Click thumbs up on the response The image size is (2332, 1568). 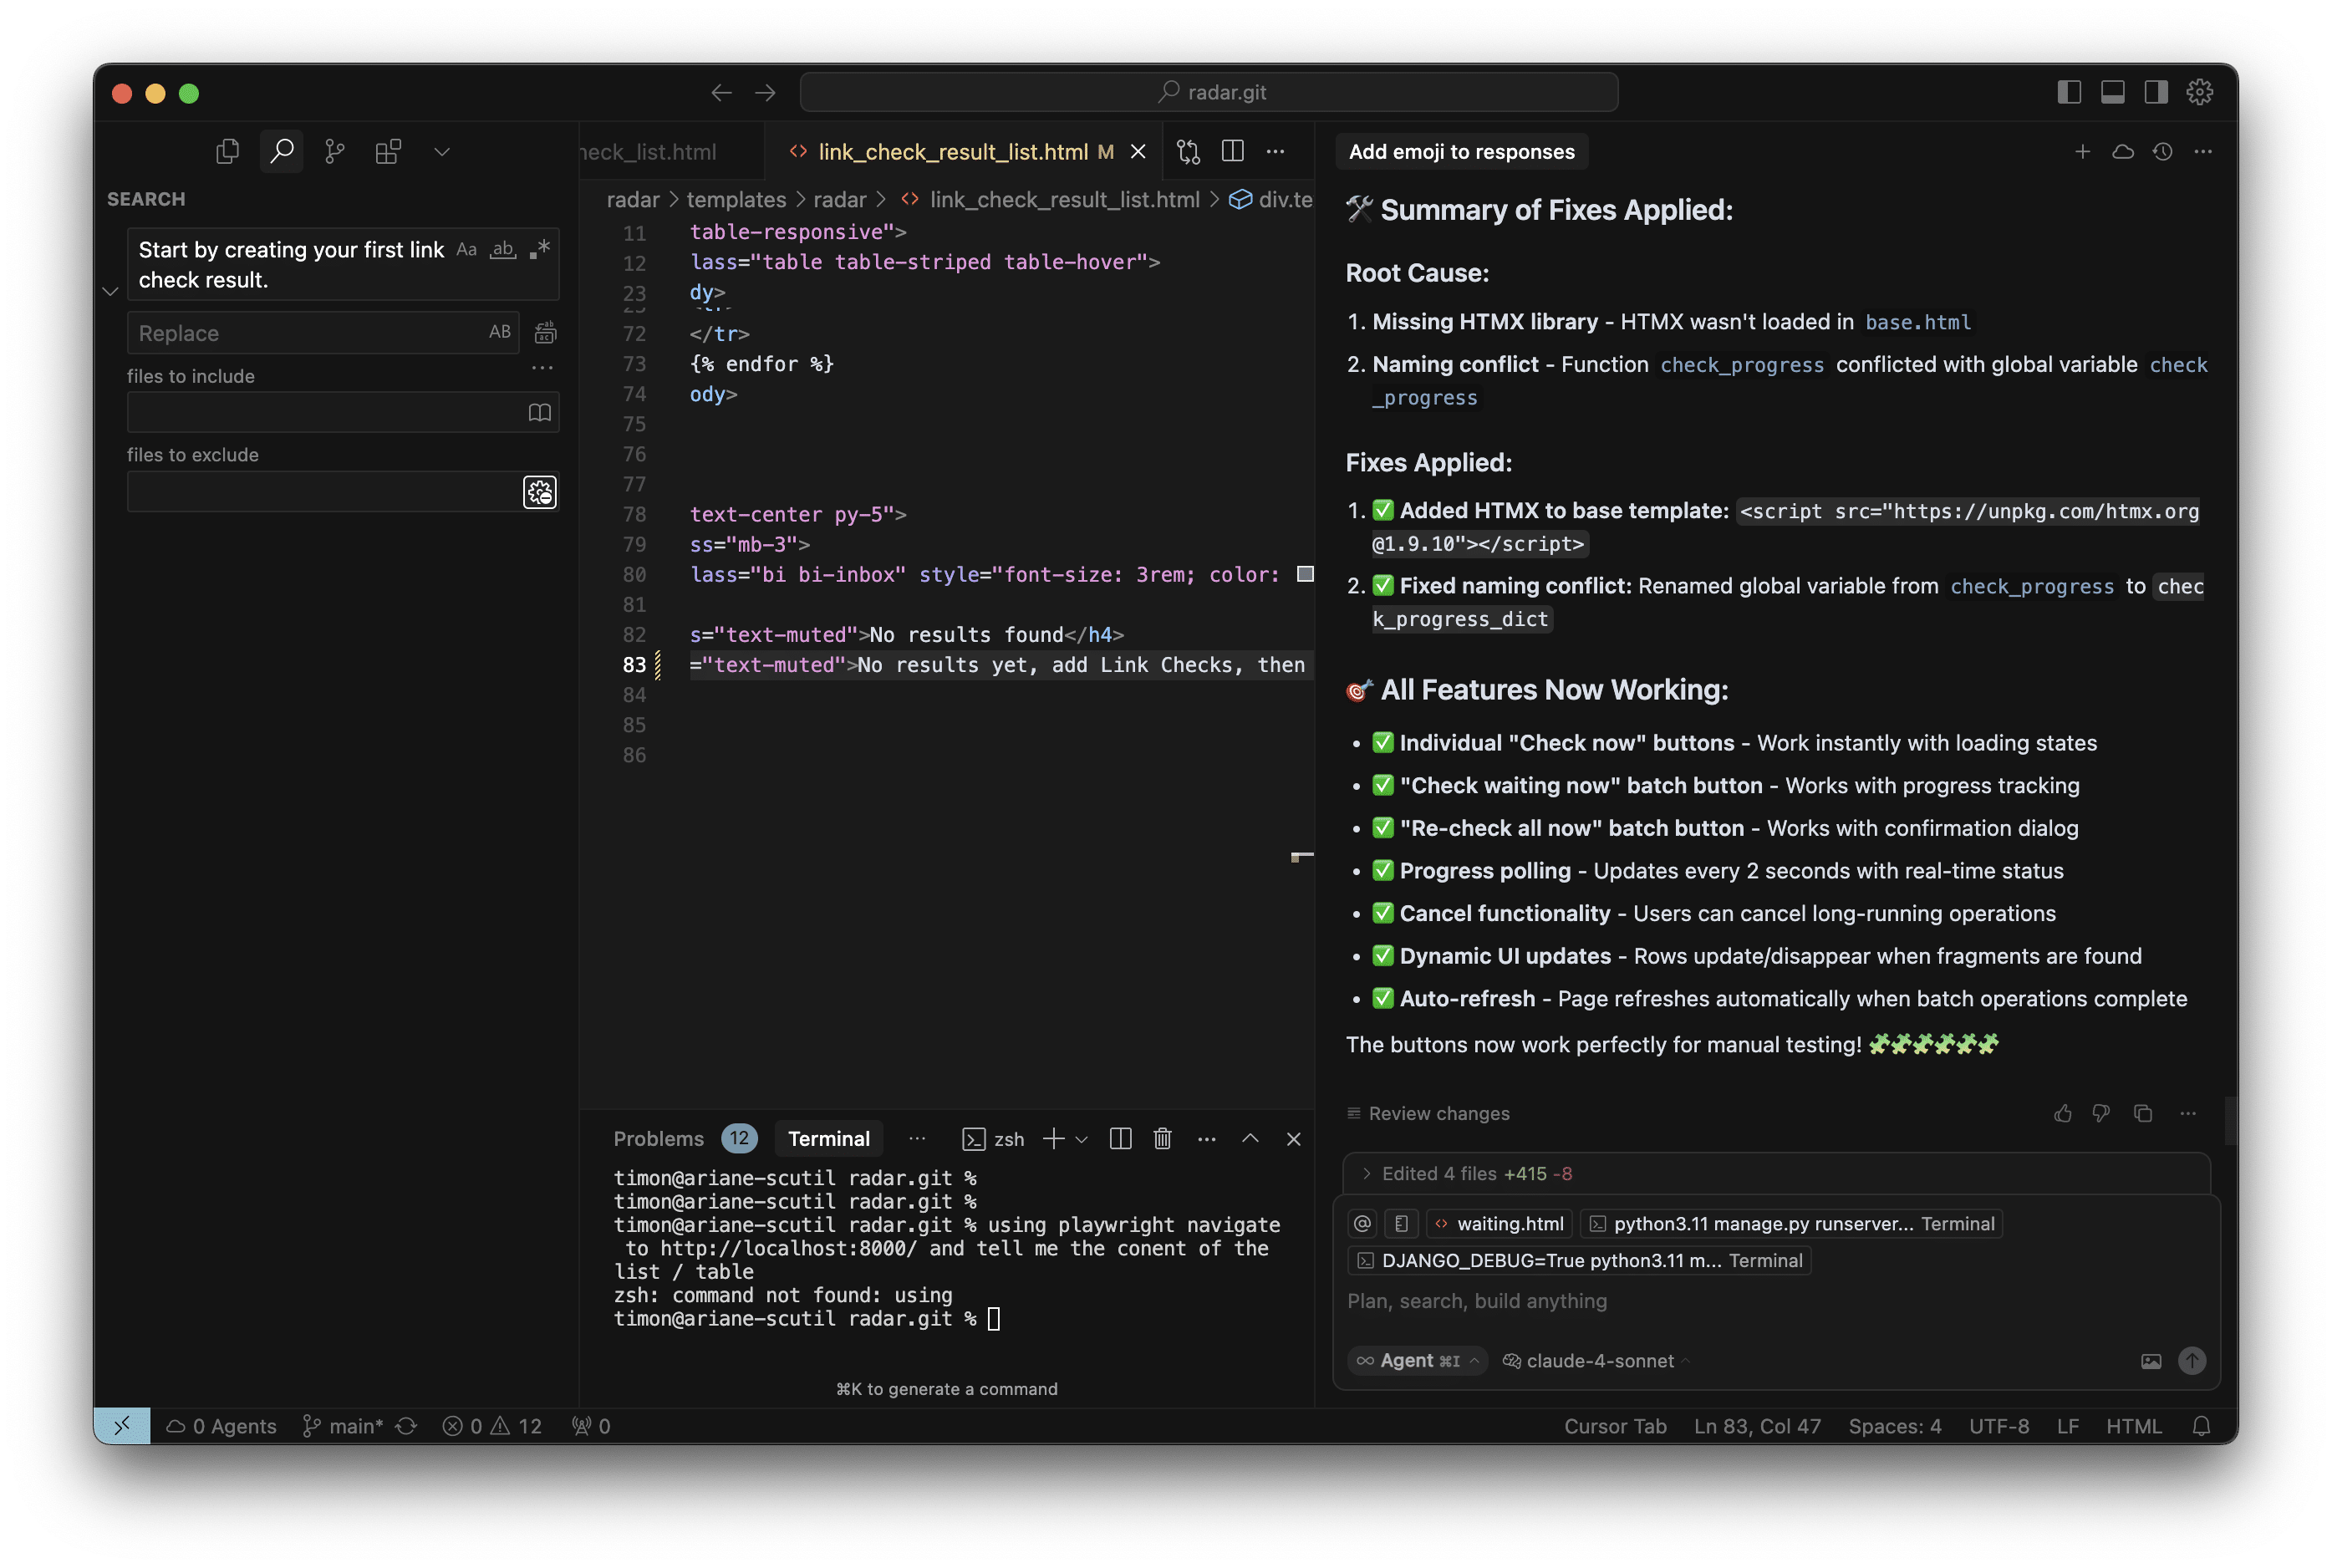pos(2062,1113)
